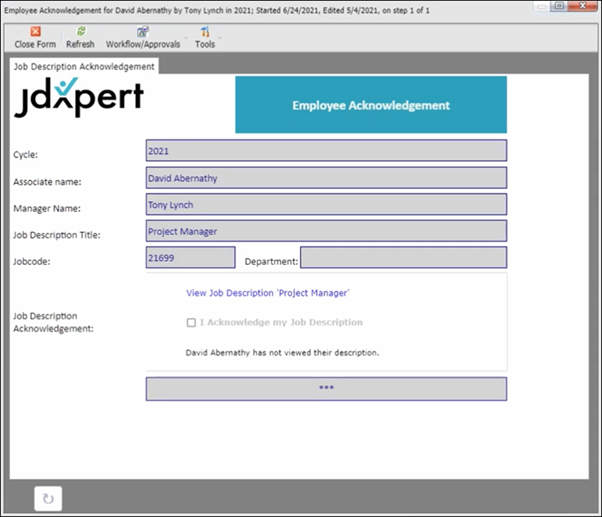
Task: Click the Tools hammer icon
Action: (x=205, y=31)
